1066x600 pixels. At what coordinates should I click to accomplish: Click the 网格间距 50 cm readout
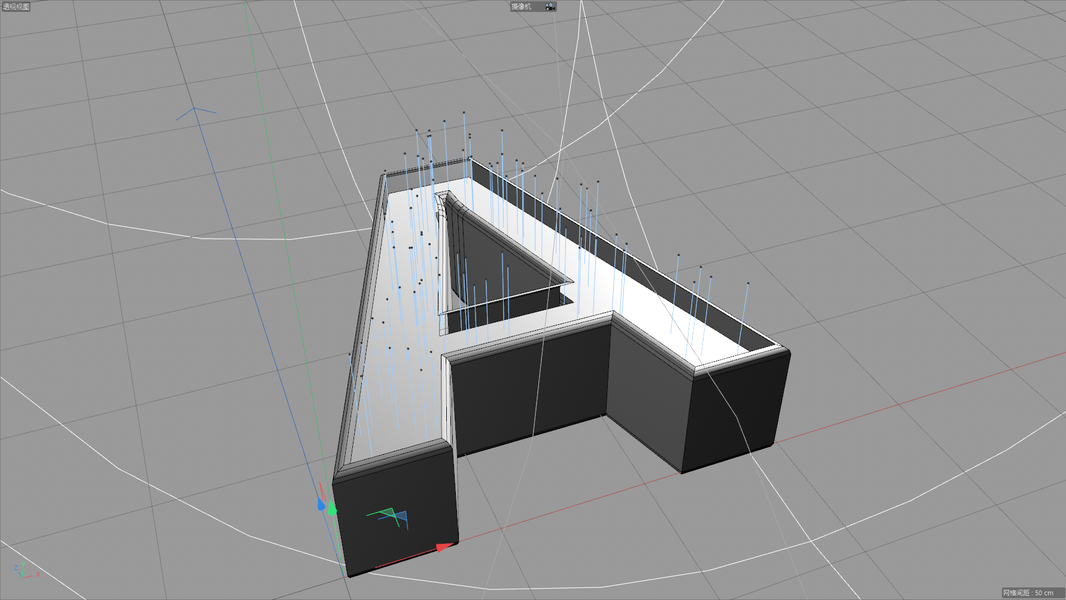1033,593
